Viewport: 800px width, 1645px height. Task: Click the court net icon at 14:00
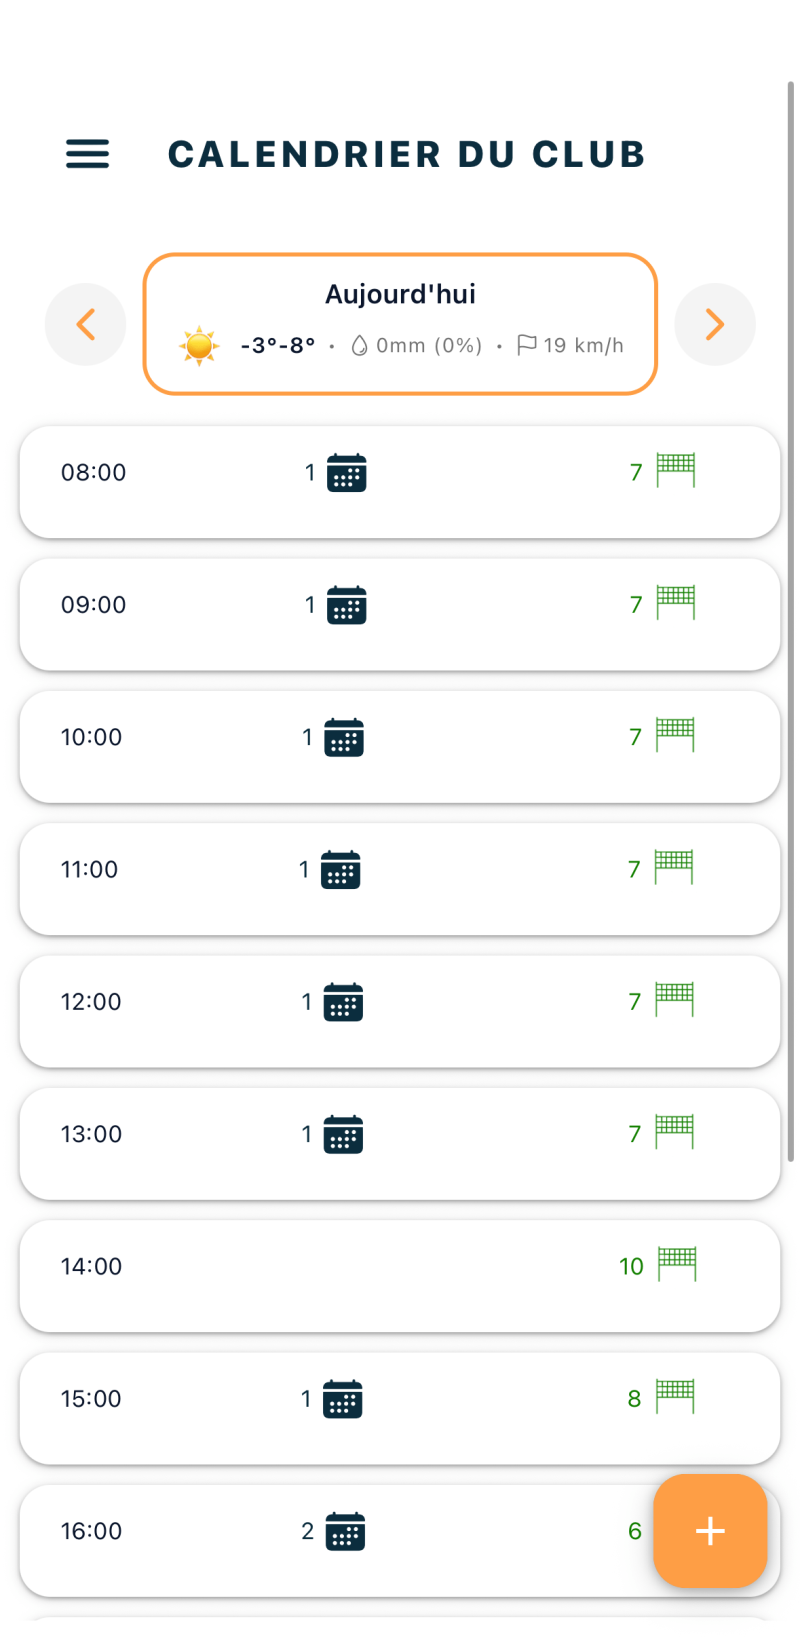click(x=677, y=1264)
